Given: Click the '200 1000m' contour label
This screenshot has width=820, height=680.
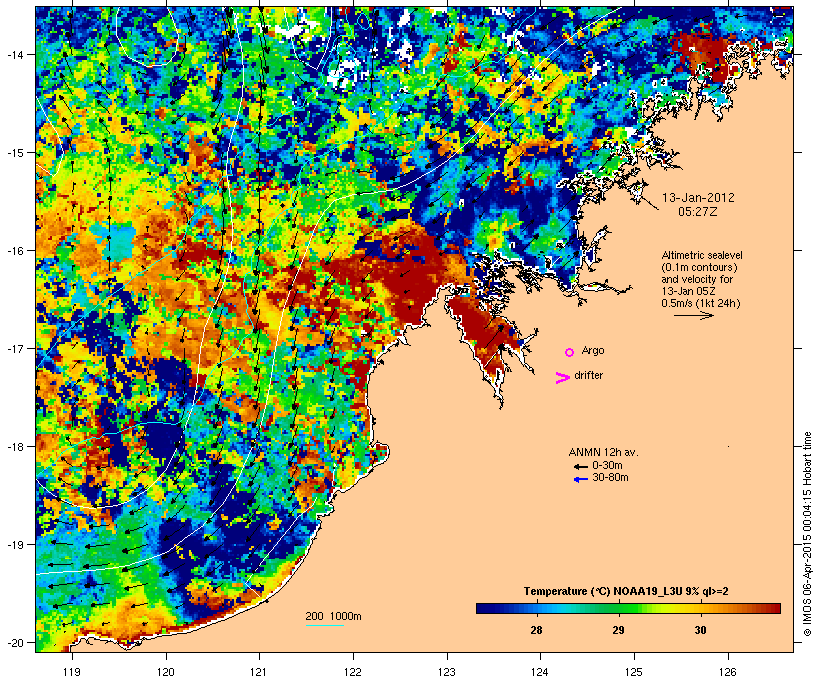Looking at the screenshot, I should [x=333, y=616].
